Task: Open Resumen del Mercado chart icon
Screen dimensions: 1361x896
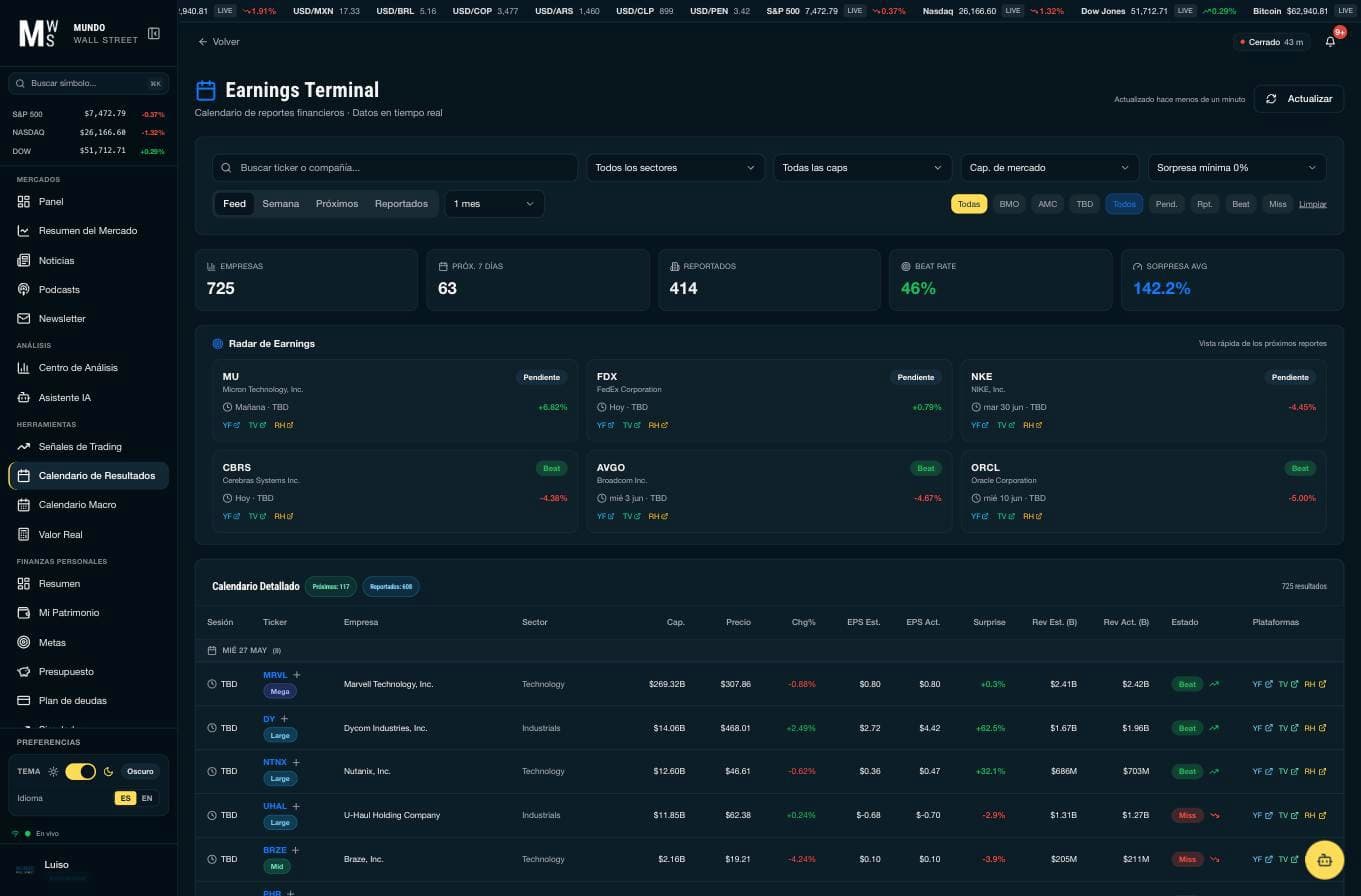Action: point(24,231)
